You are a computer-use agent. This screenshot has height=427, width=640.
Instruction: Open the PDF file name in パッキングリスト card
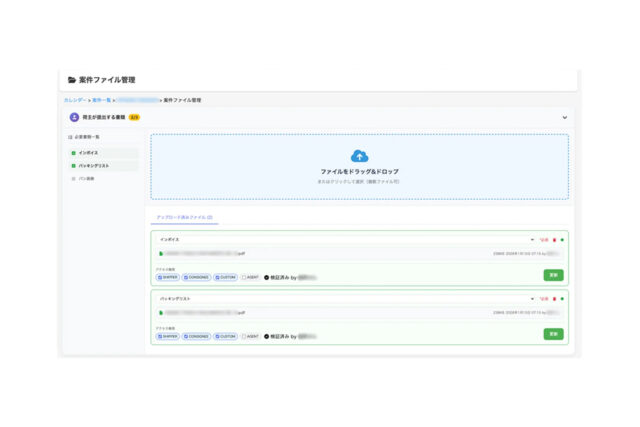point(205,313)
